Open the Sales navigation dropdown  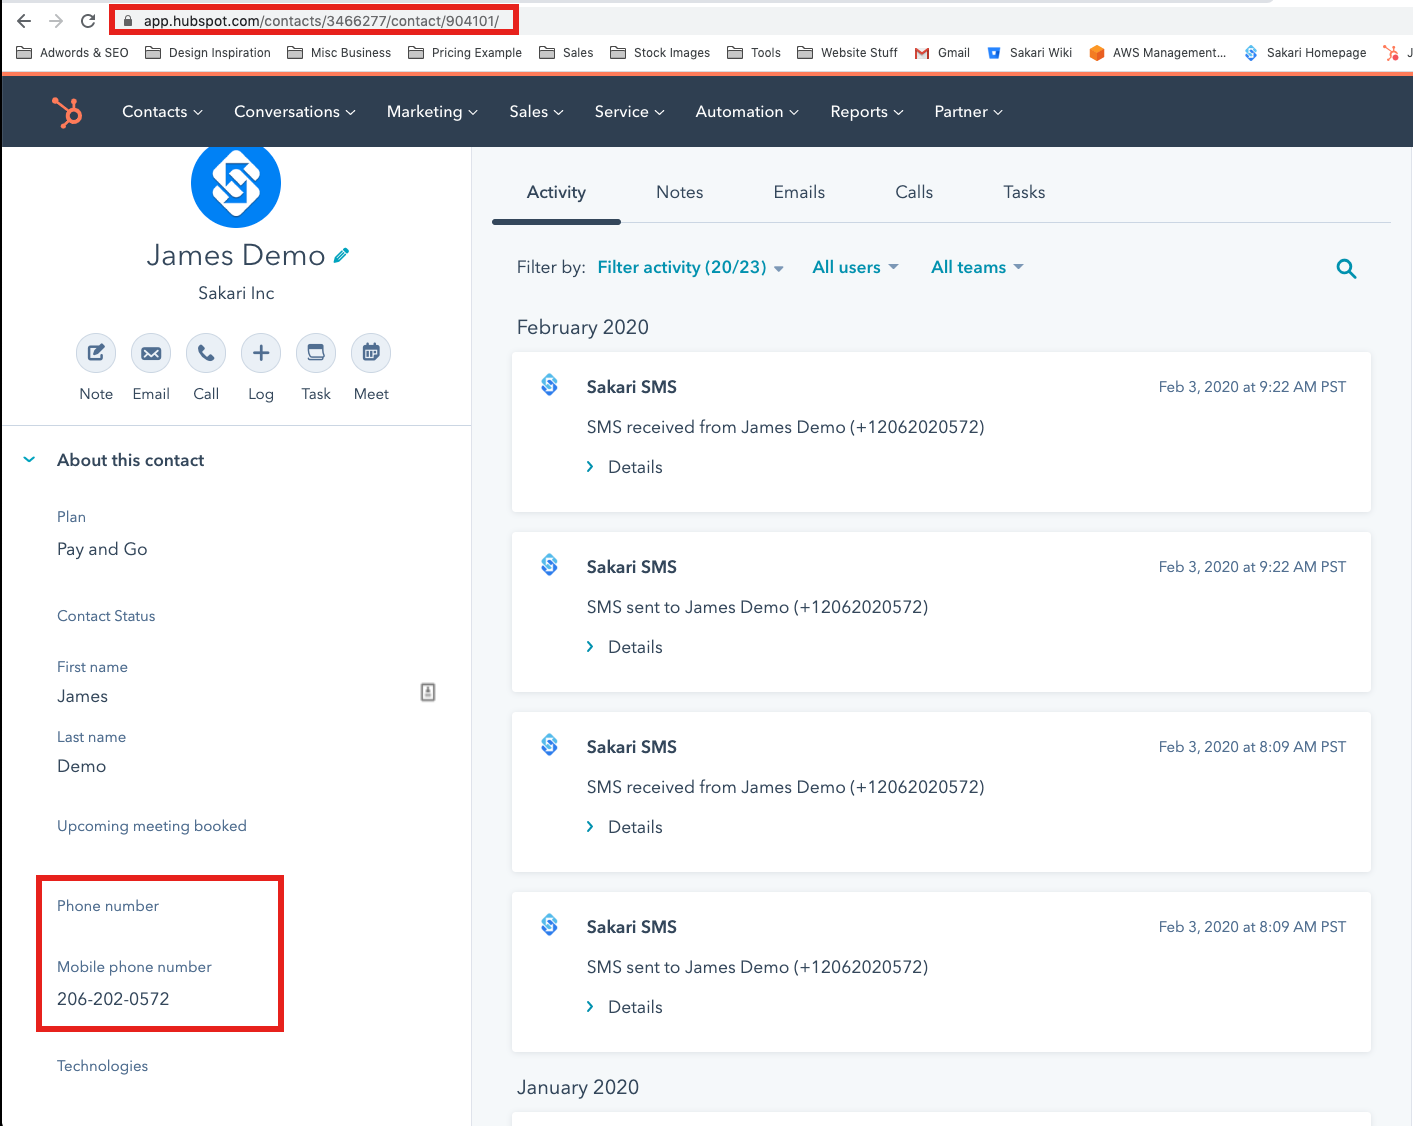536,112
